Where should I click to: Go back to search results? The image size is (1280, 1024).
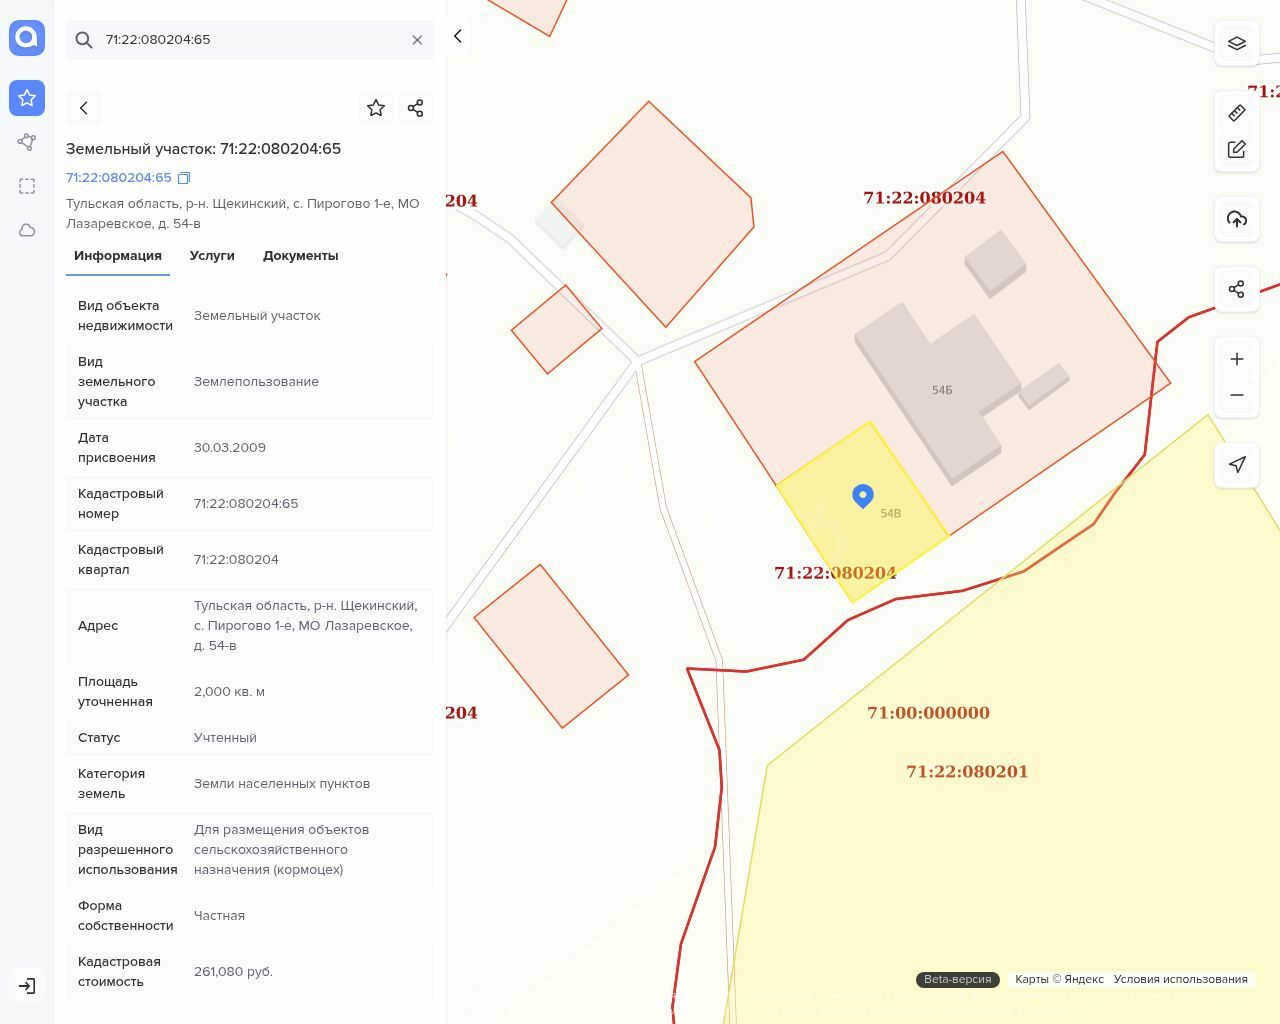pyautogui.click(x=84, y=108)
